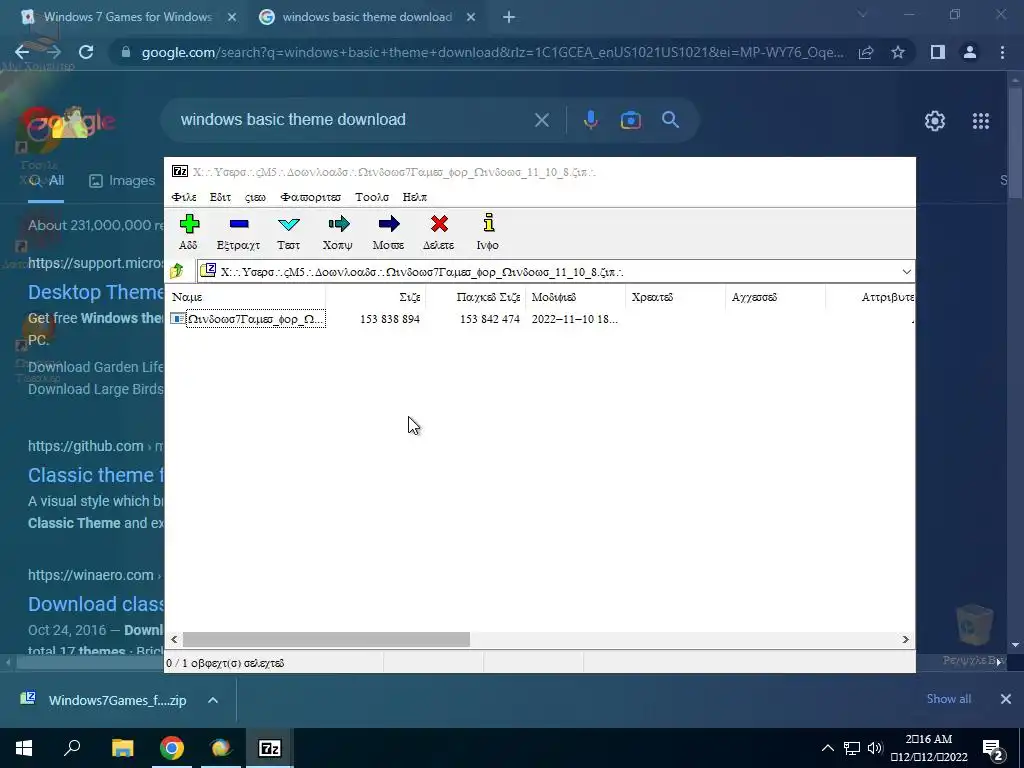Open the Edit menu in 7-Zip
1024x768 pixels.
coord(220,197)
